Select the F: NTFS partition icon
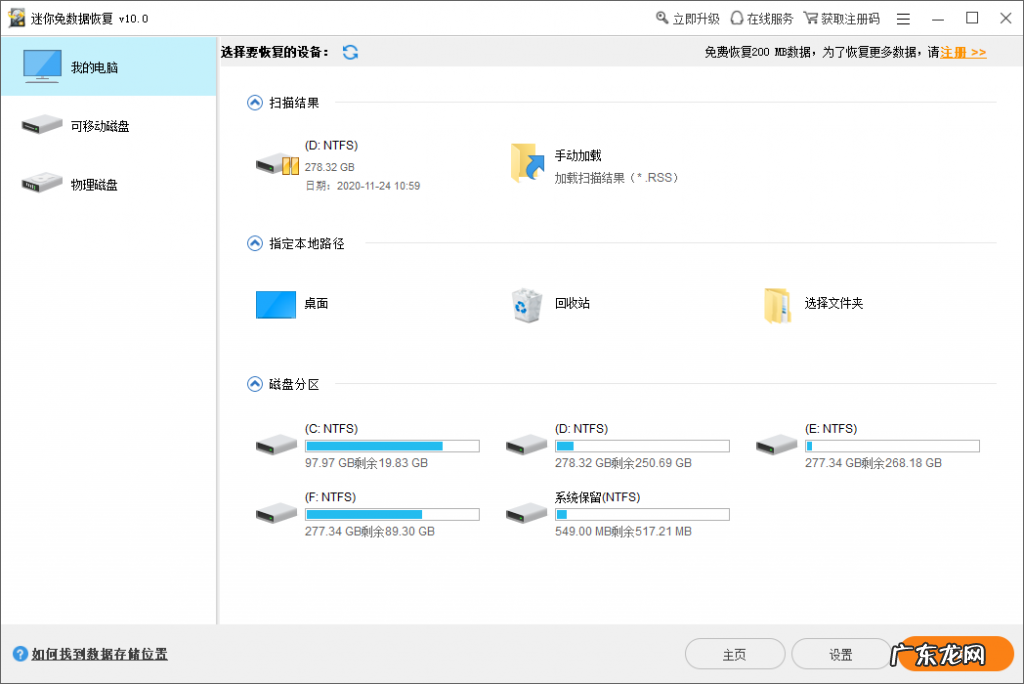Image resolution: width=1024 pixels, height=684 pixels. coord(277,513)
